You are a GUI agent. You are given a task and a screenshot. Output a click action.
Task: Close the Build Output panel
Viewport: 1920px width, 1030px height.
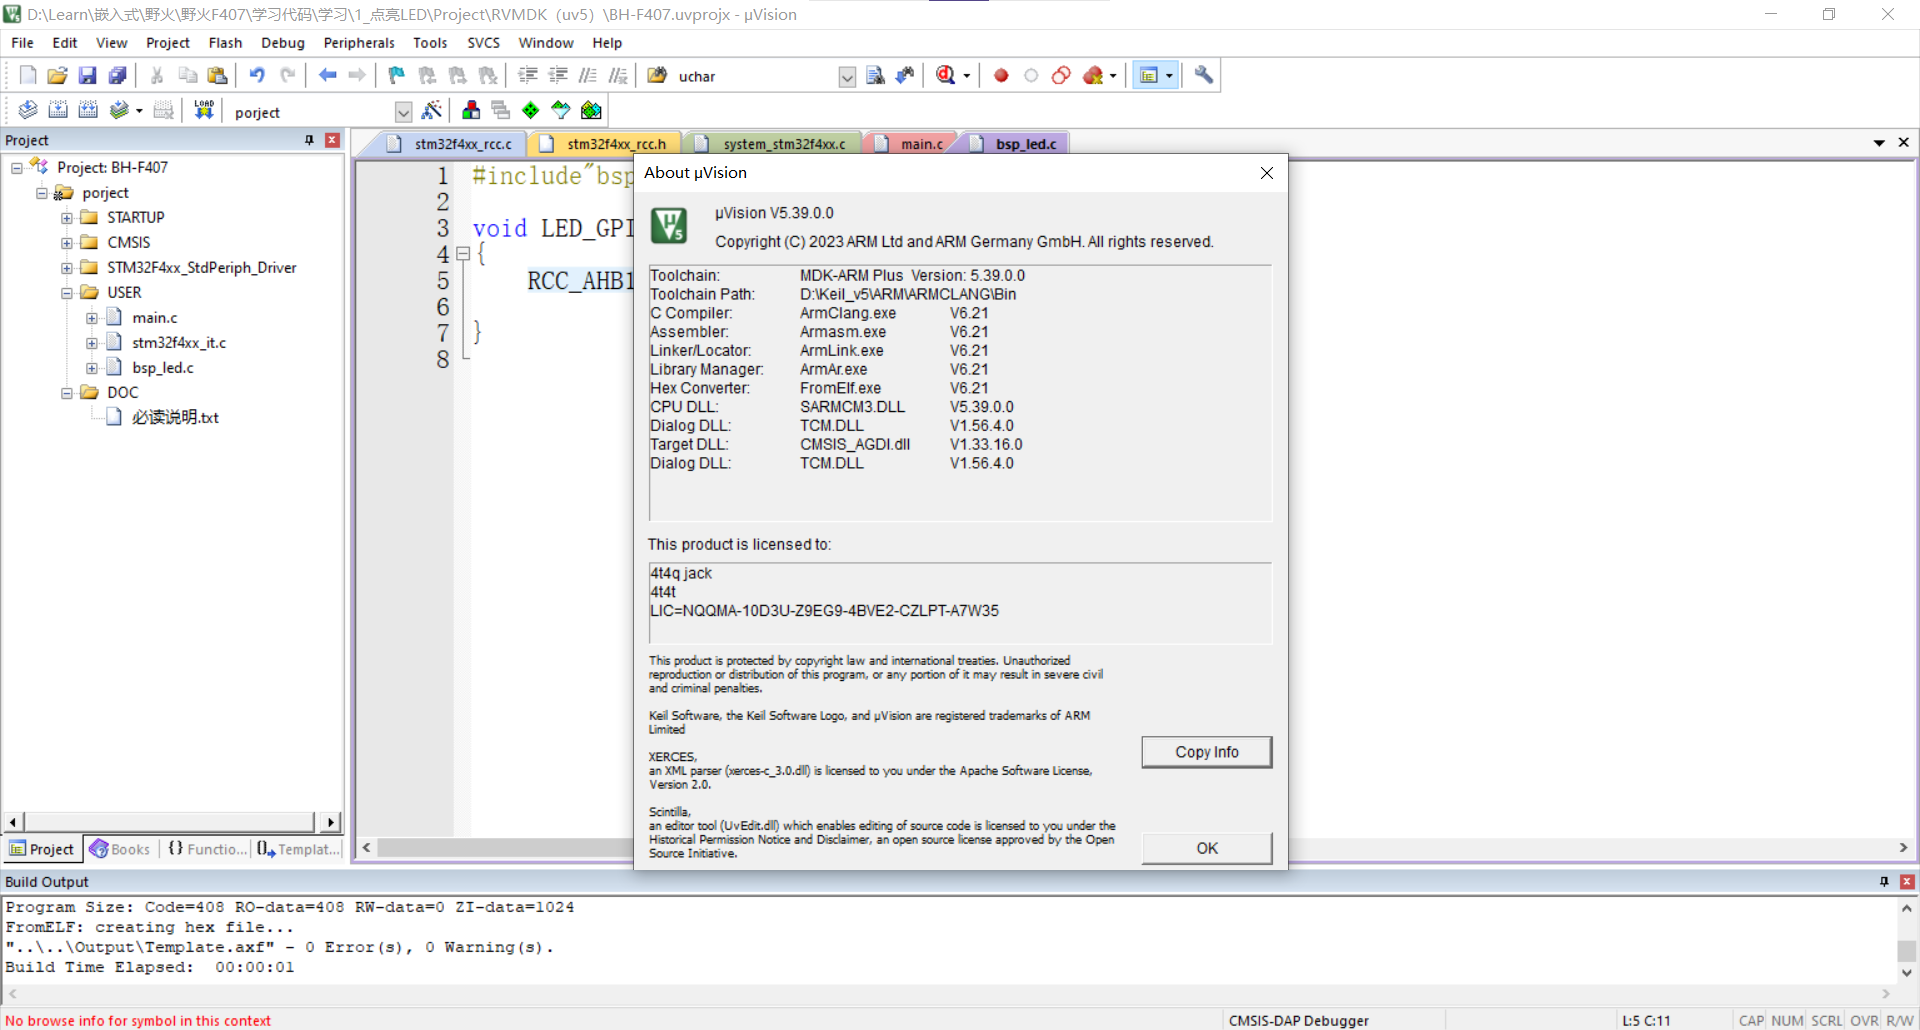pyautogui.click(x=1907, y=881)
